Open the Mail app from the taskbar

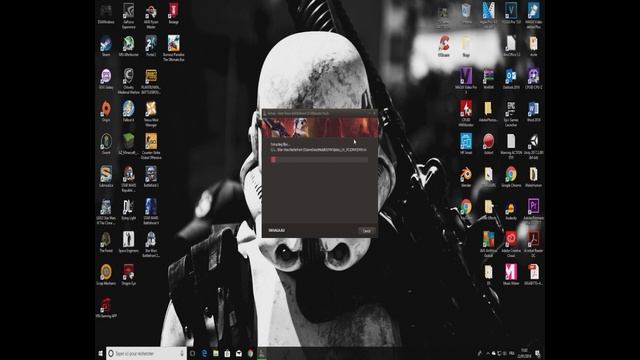[x=239, y=353]
